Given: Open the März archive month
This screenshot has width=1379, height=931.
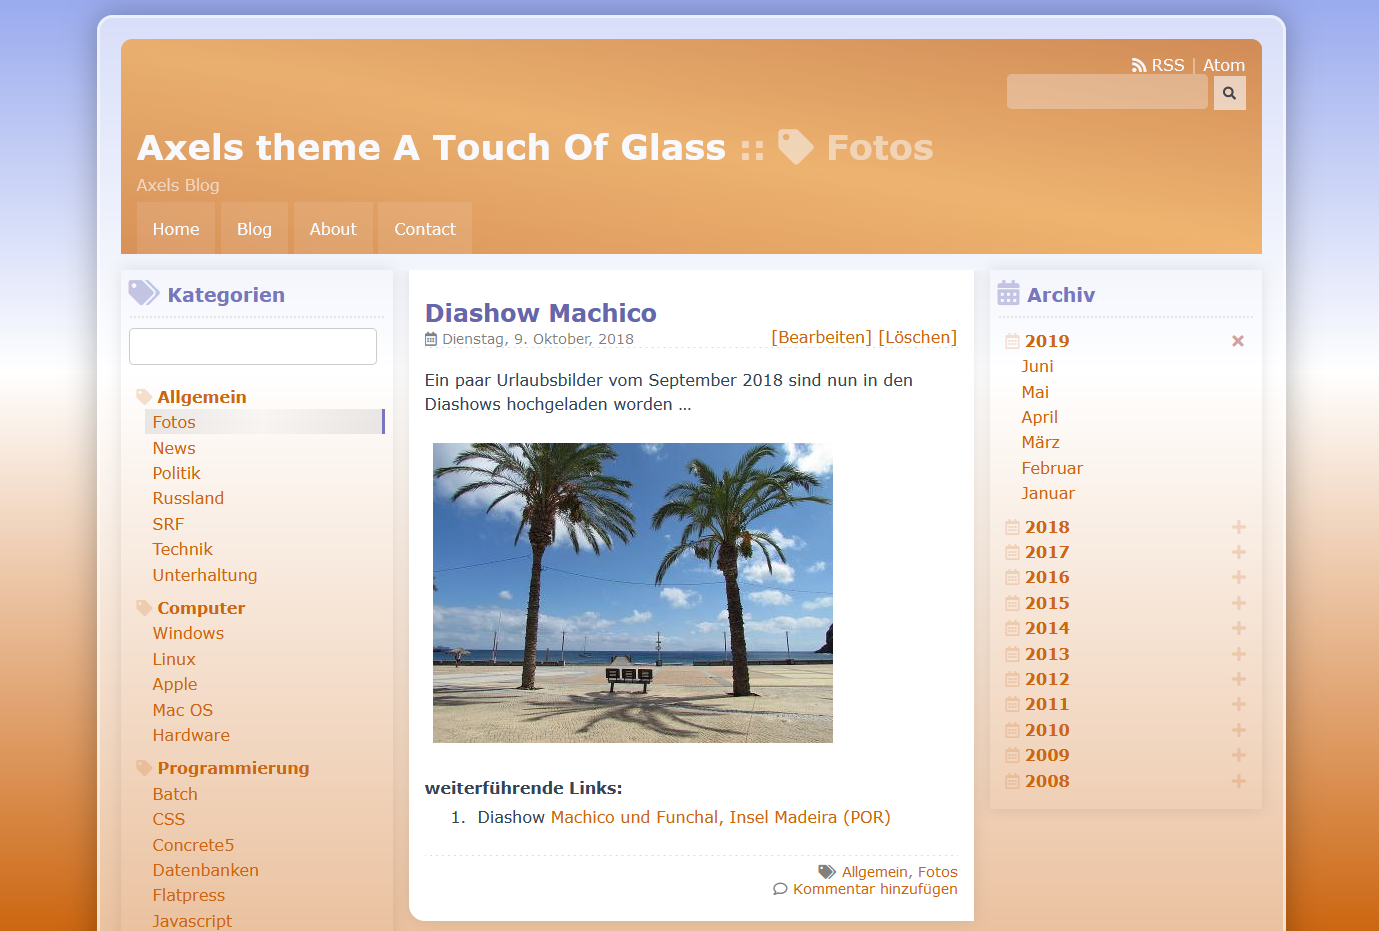Looking at the screenshot, I should (x=1040, y=442).
